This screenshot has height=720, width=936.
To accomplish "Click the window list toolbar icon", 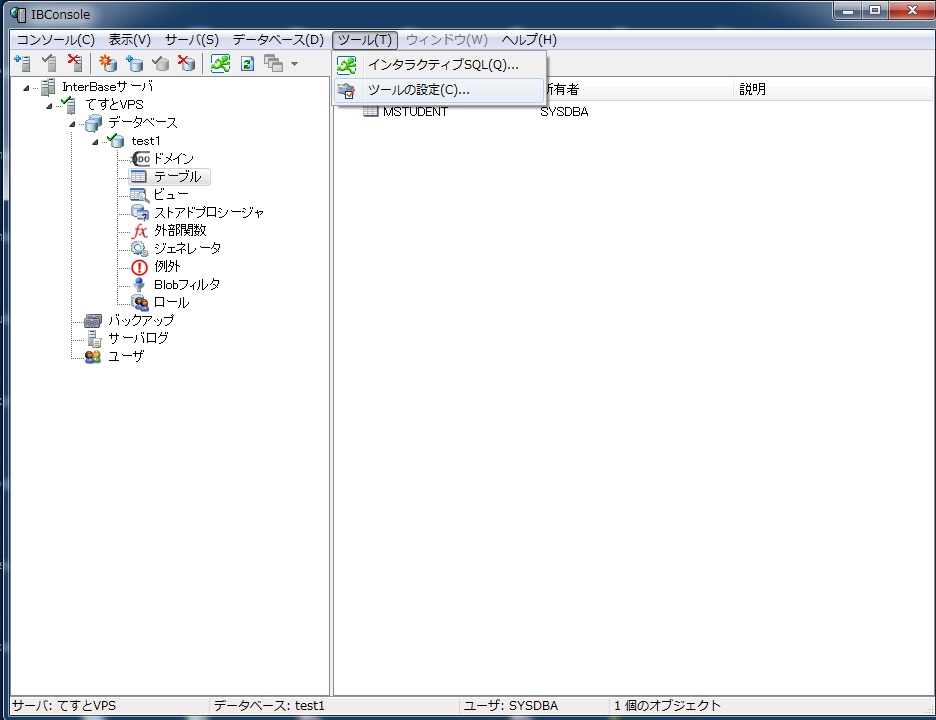I will tap(273, 63).
